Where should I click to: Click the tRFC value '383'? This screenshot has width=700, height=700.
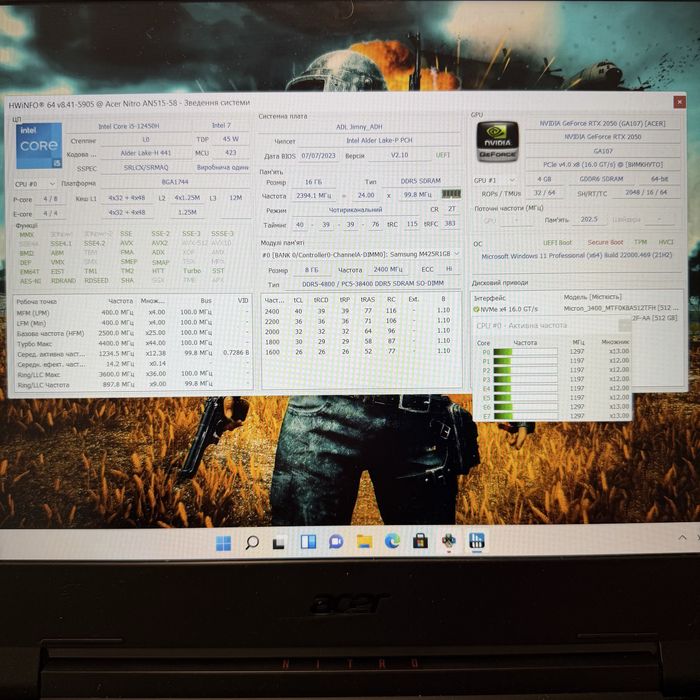pos(450,223)
